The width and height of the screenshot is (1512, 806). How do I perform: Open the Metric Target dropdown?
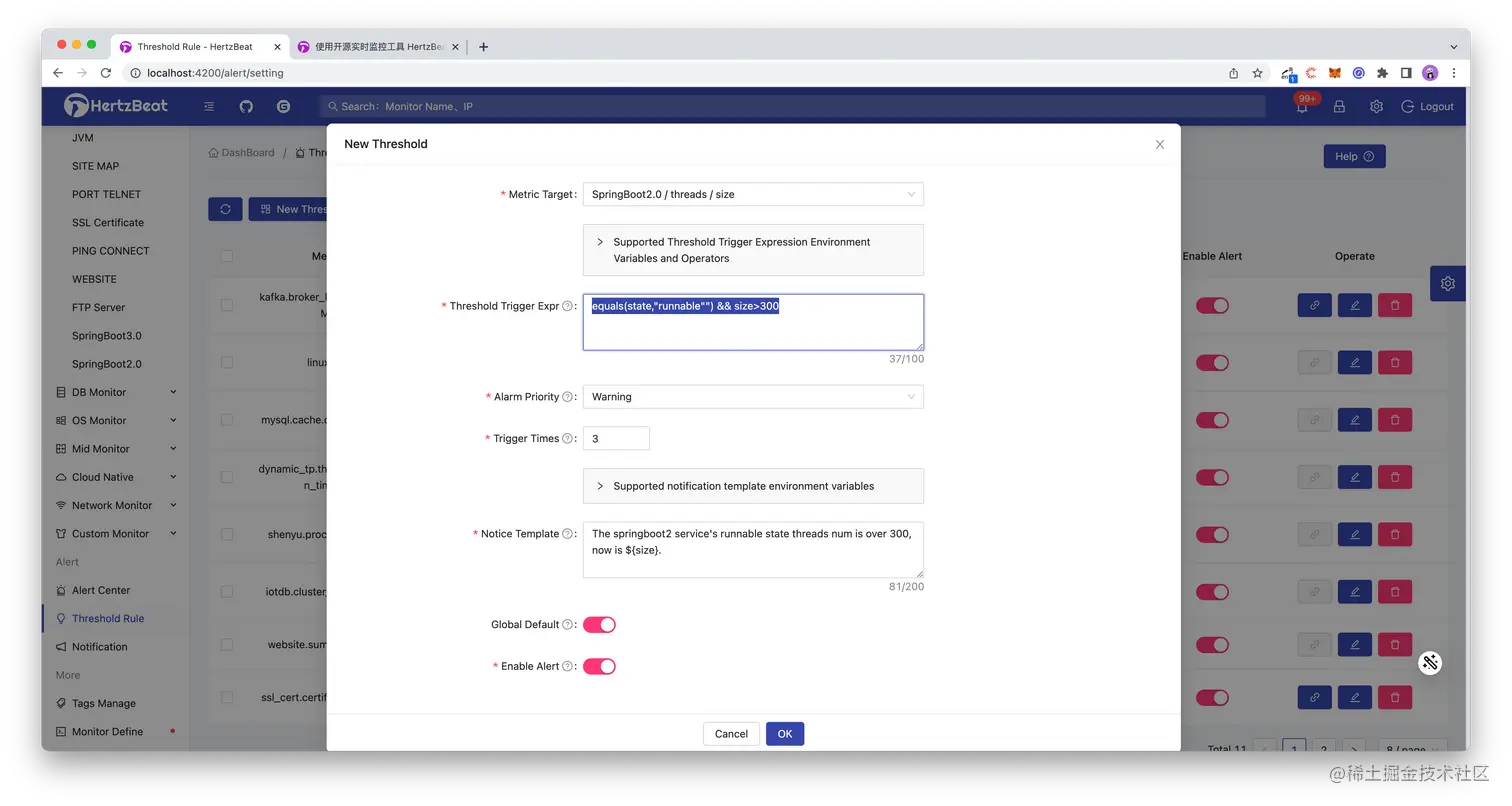coord(753,194)
